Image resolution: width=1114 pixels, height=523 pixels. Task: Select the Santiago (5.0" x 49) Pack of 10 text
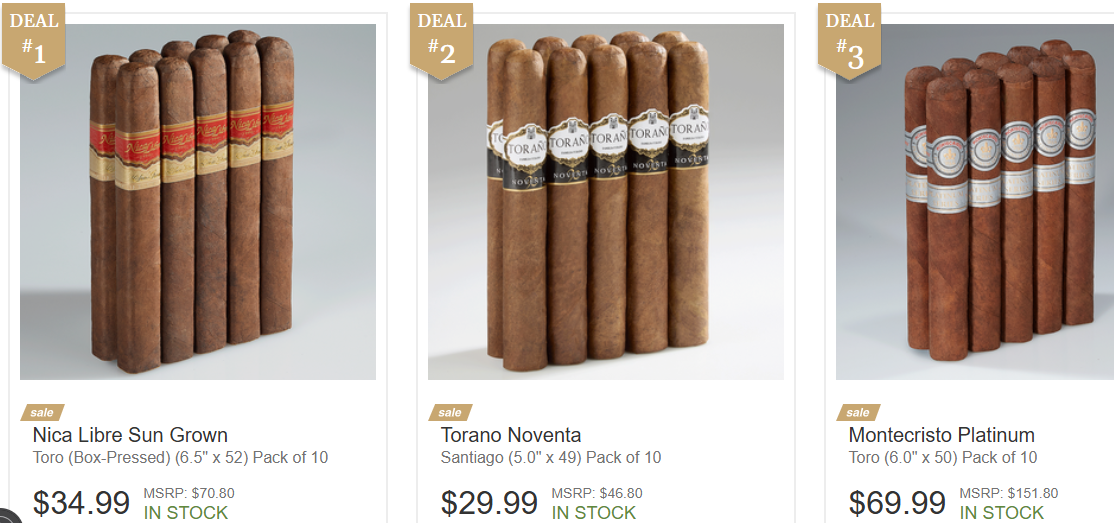pos(551,458)
